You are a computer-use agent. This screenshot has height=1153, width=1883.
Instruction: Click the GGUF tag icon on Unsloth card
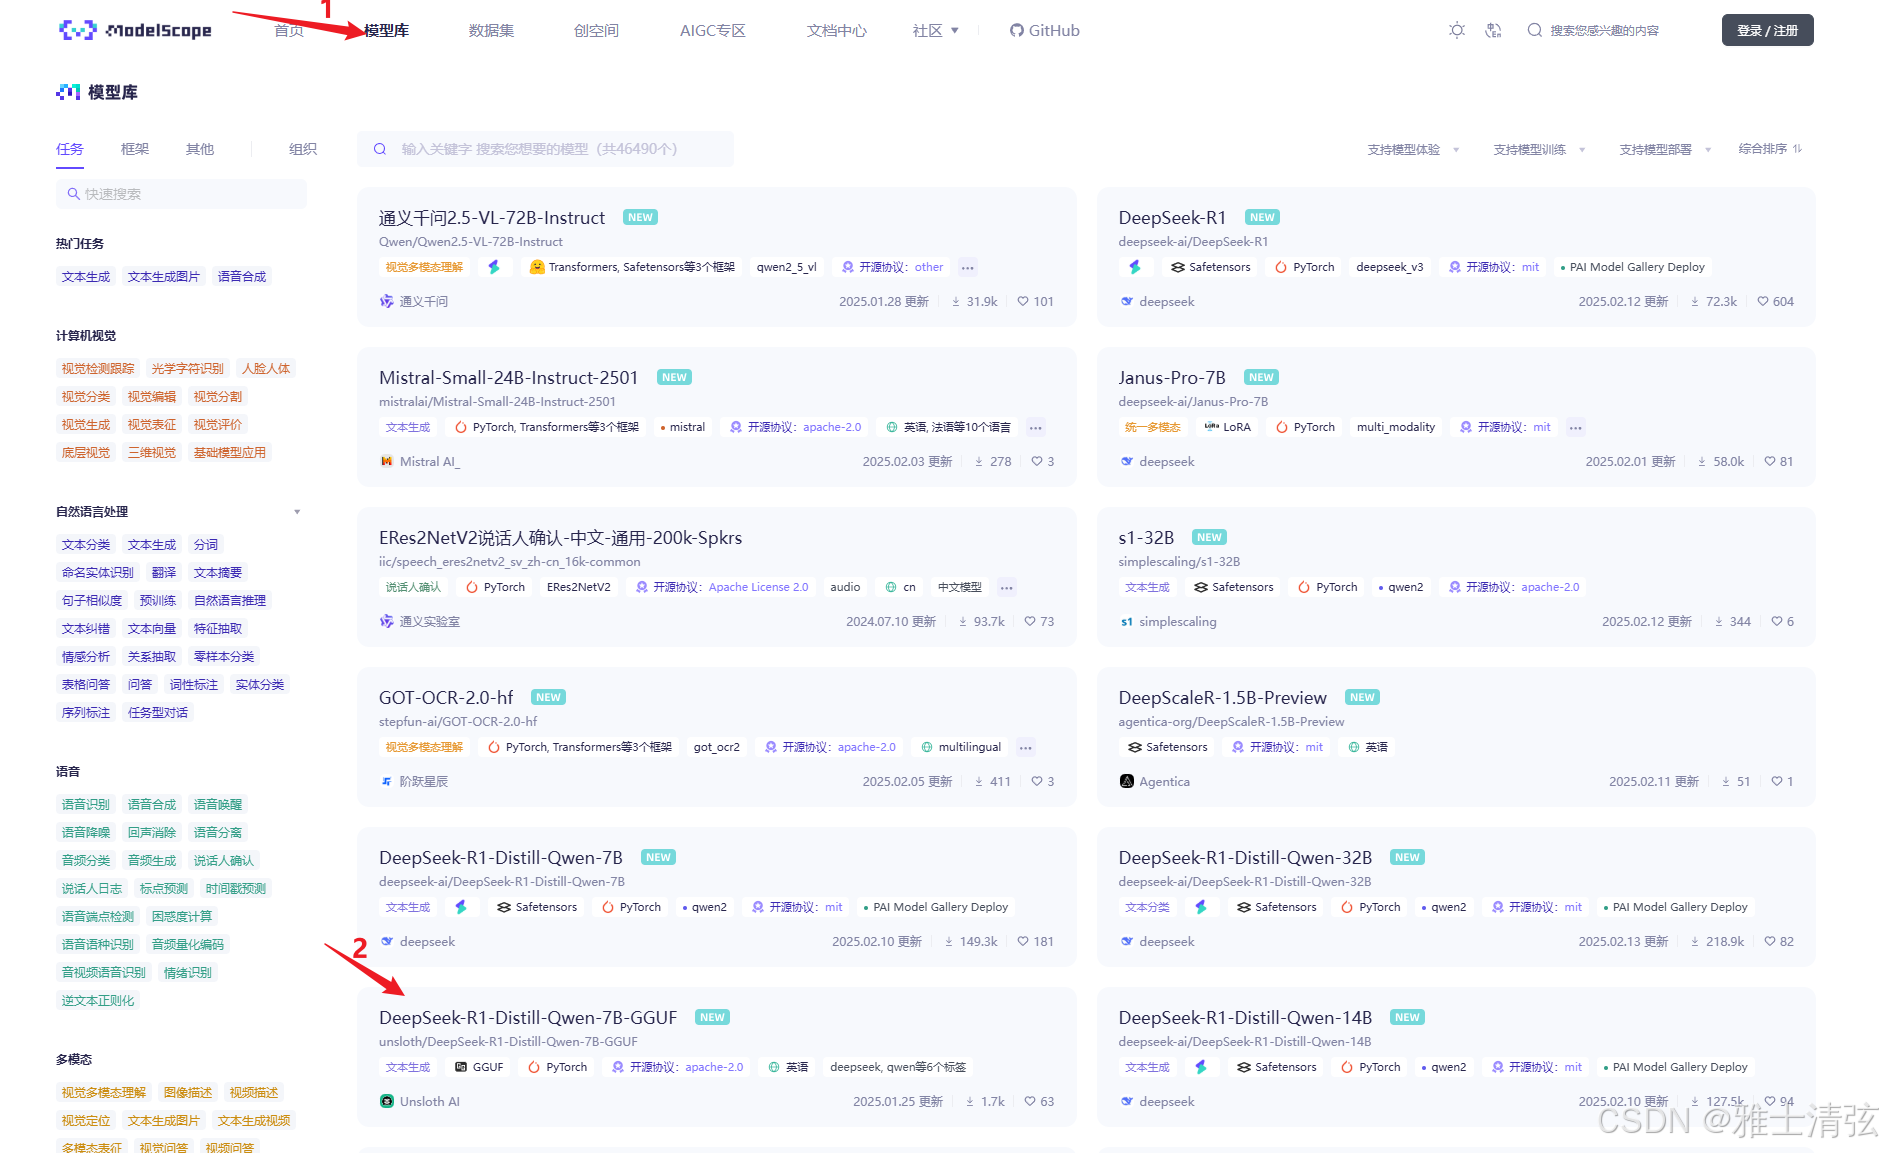point(461,1067)
